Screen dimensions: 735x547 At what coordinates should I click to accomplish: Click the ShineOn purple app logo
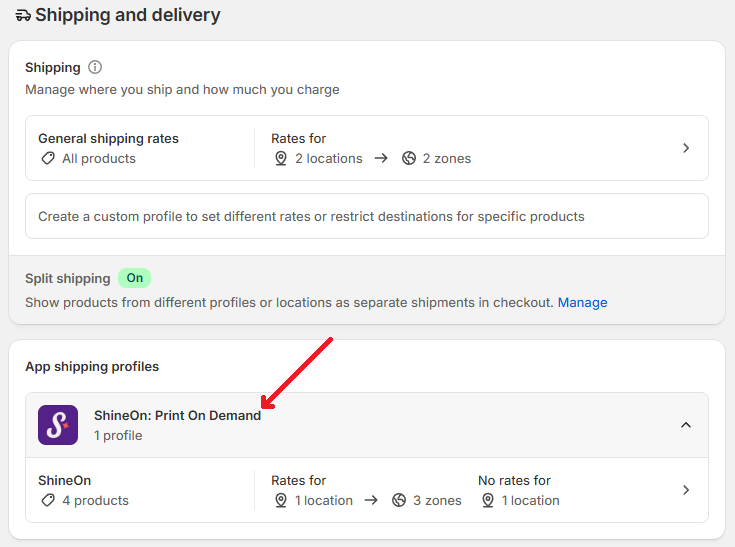58,425
